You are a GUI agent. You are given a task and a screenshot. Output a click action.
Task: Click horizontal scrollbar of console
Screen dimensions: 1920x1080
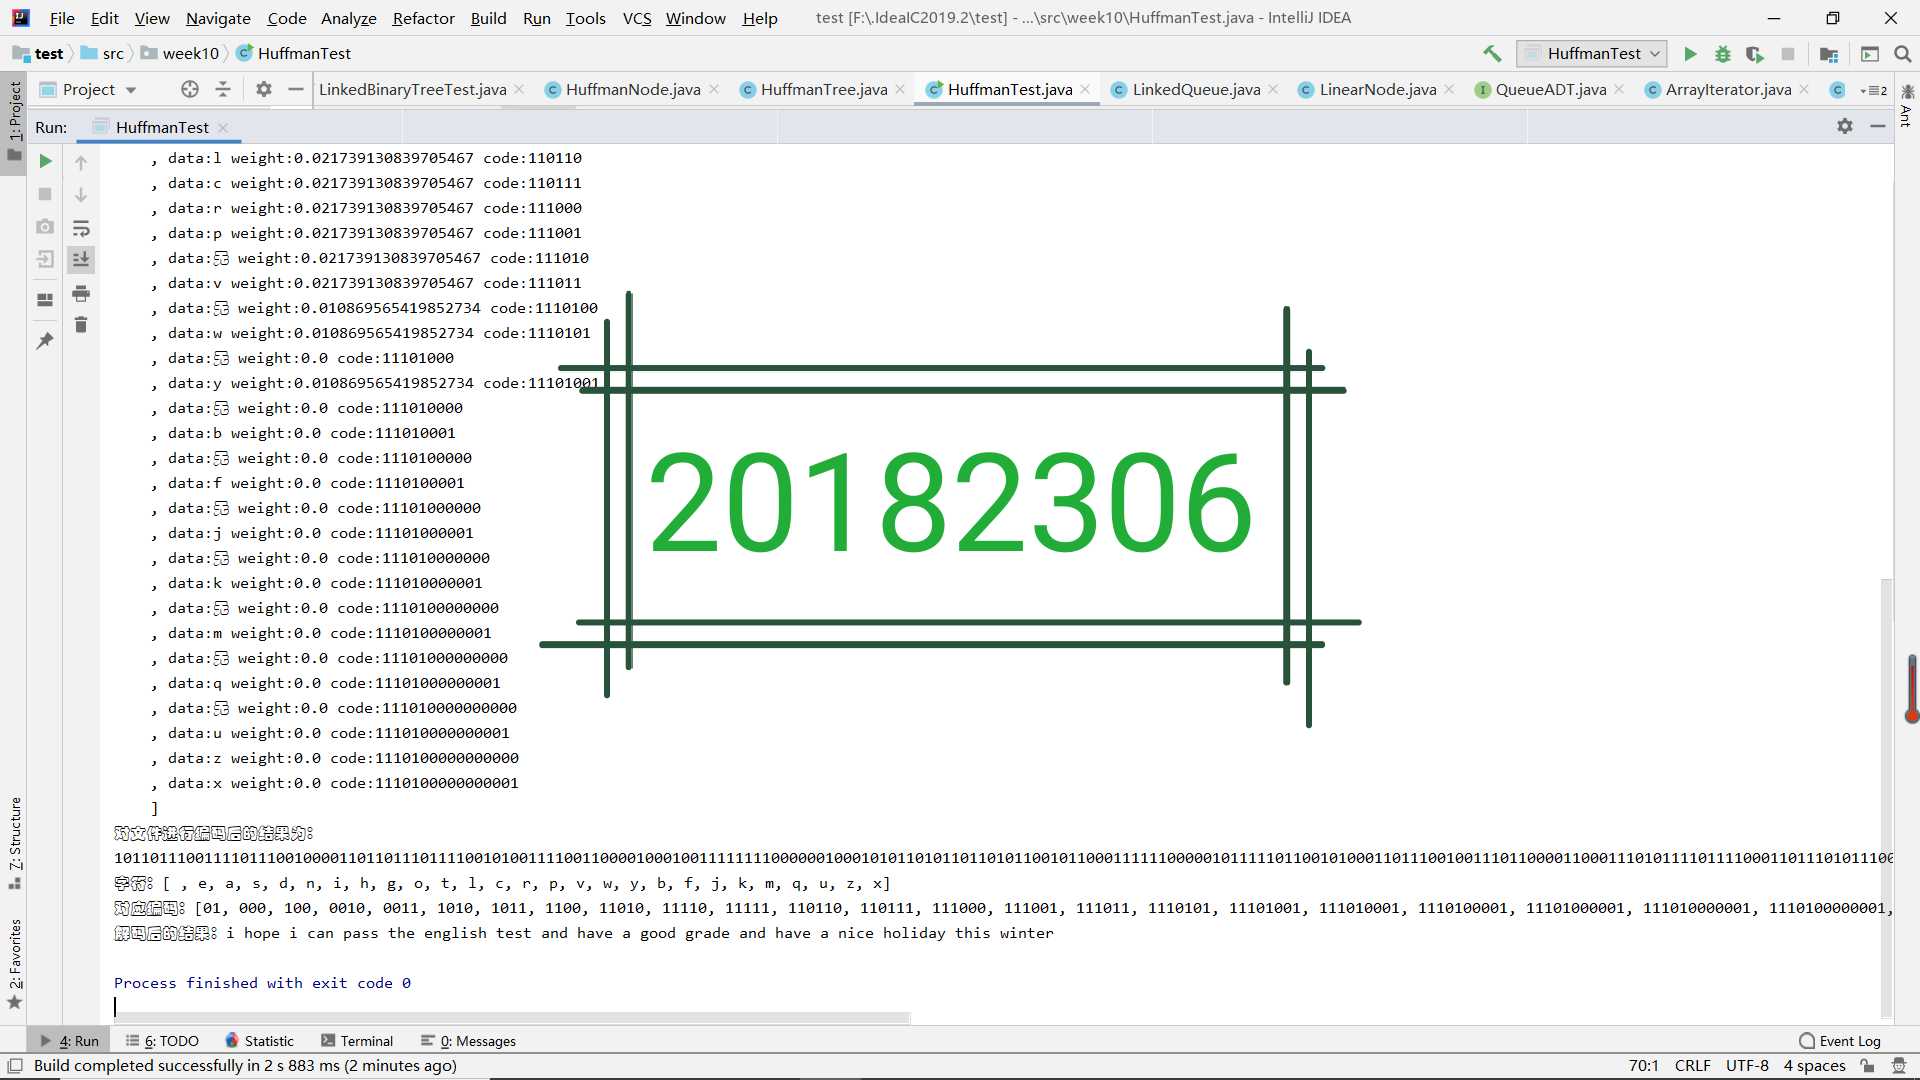point(512,1017)
